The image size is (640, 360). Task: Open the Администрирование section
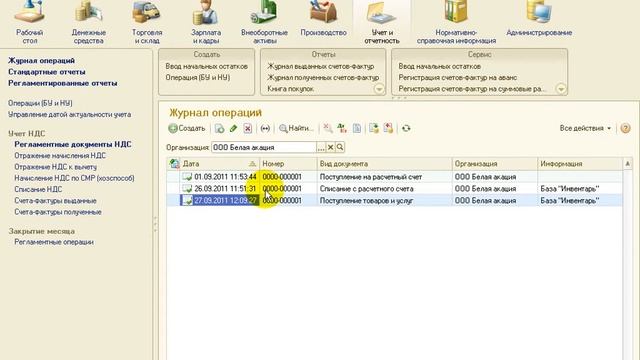539,19
